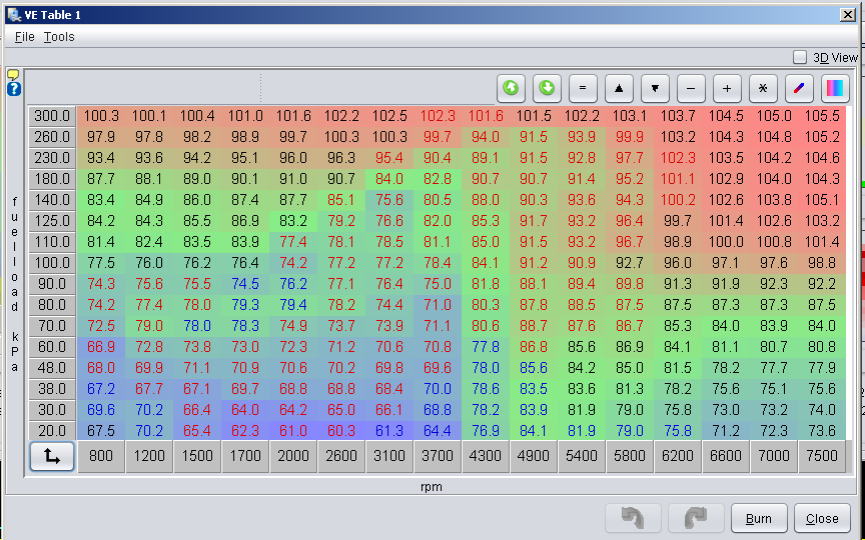The width and height of the screenshot is (865, 540).
Task: Open the color gradient settings icon
Action: click(835, 88)
